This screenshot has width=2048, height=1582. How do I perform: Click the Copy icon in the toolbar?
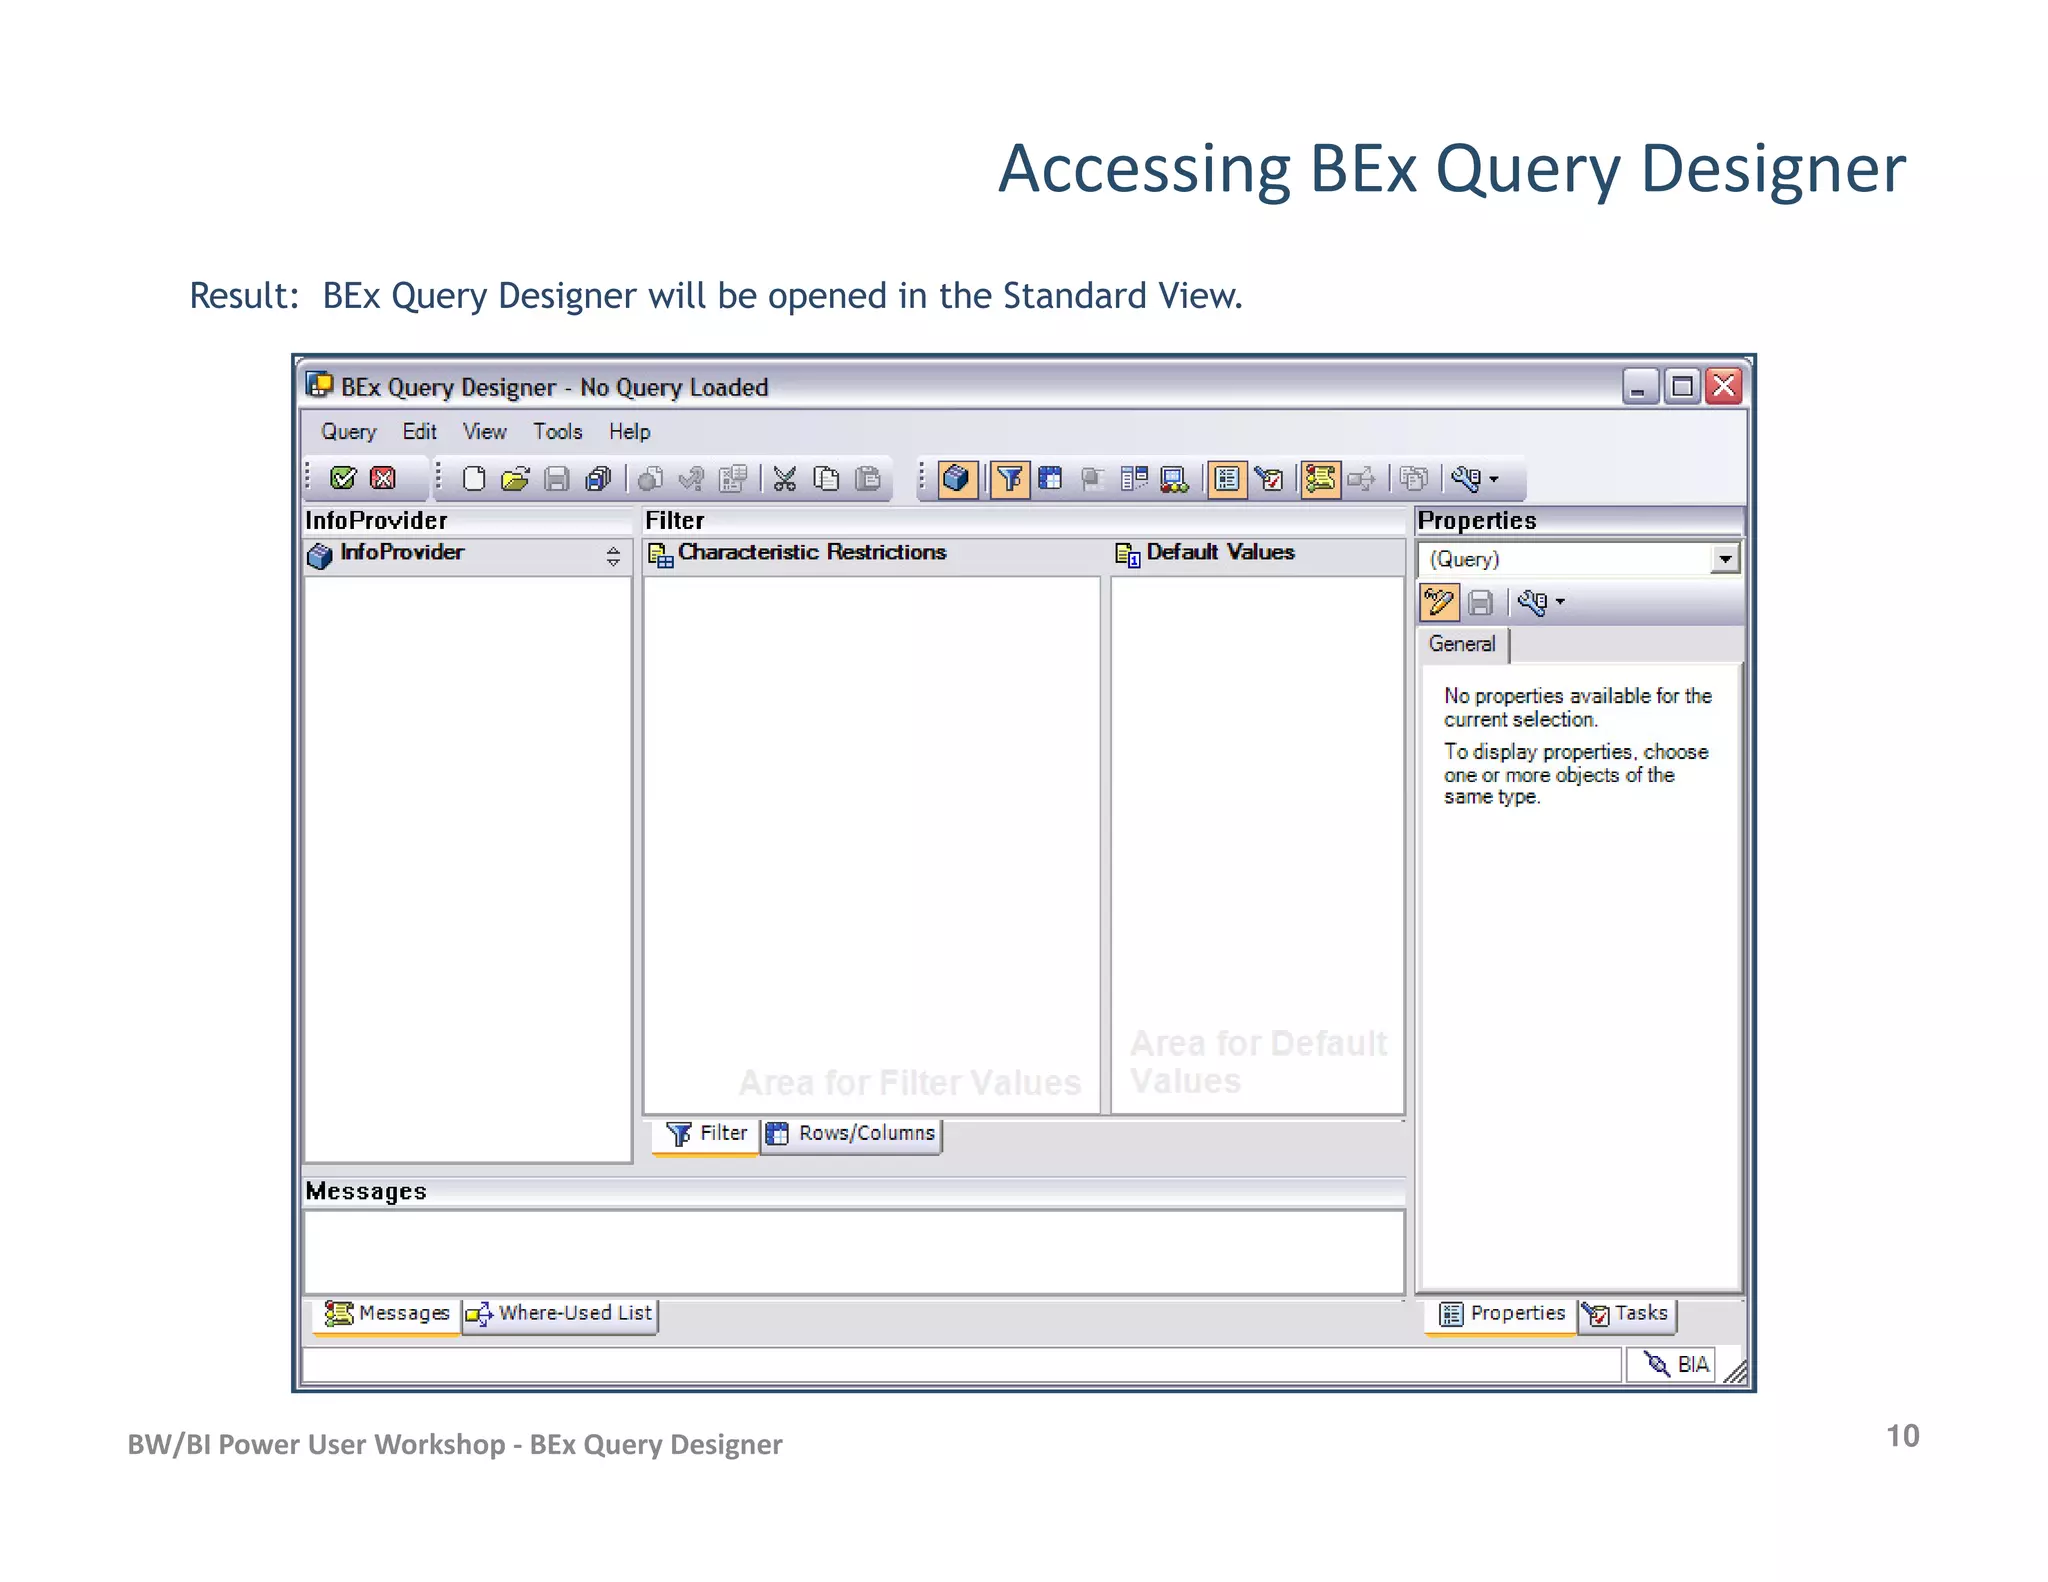click(x=827, y=479)
